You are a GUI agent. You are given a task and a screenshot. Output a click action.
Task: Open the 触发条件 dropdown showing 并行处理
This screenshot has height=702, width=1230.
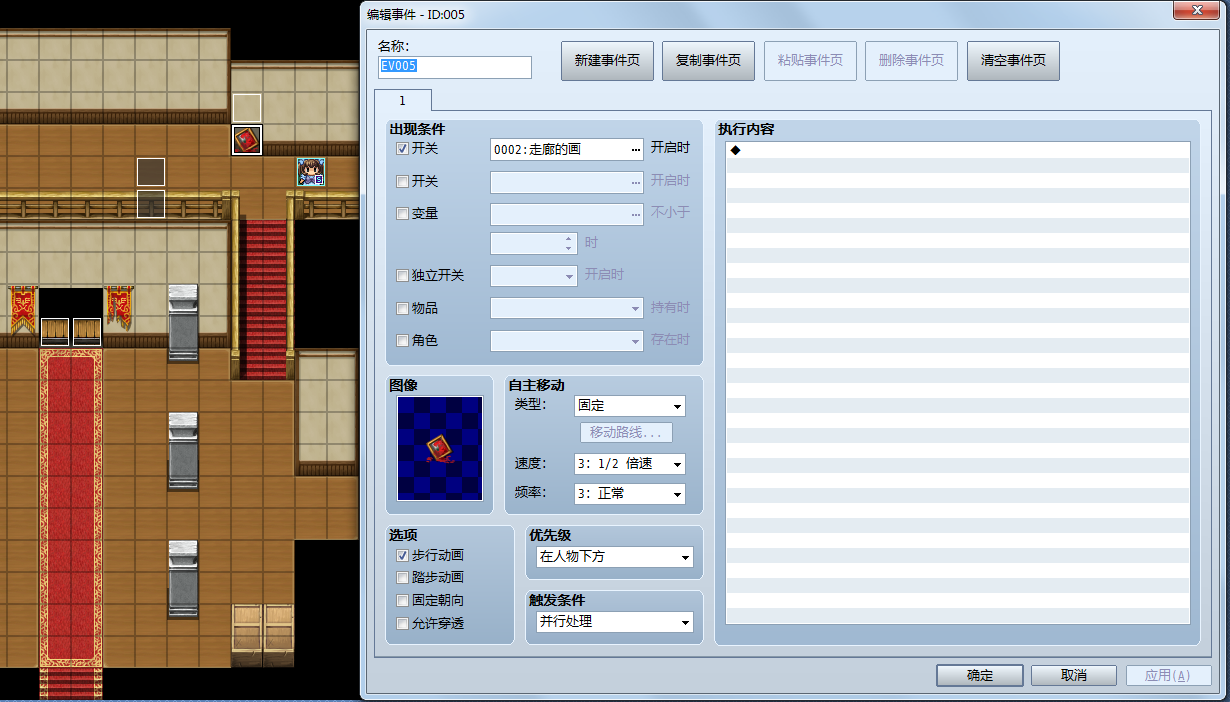[614, 622]
